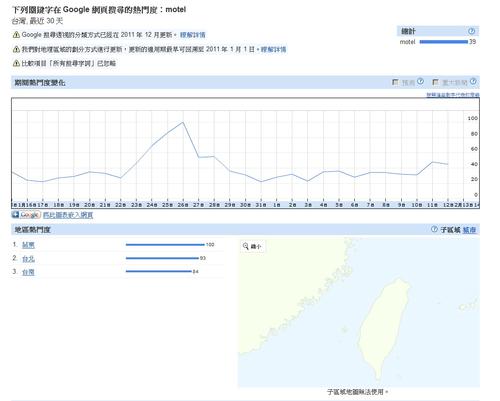The height and width of the screenshot is (401, 500).
Task: Click the help icon beside 子區域 in the regional header
Action: tap(434, 229)
